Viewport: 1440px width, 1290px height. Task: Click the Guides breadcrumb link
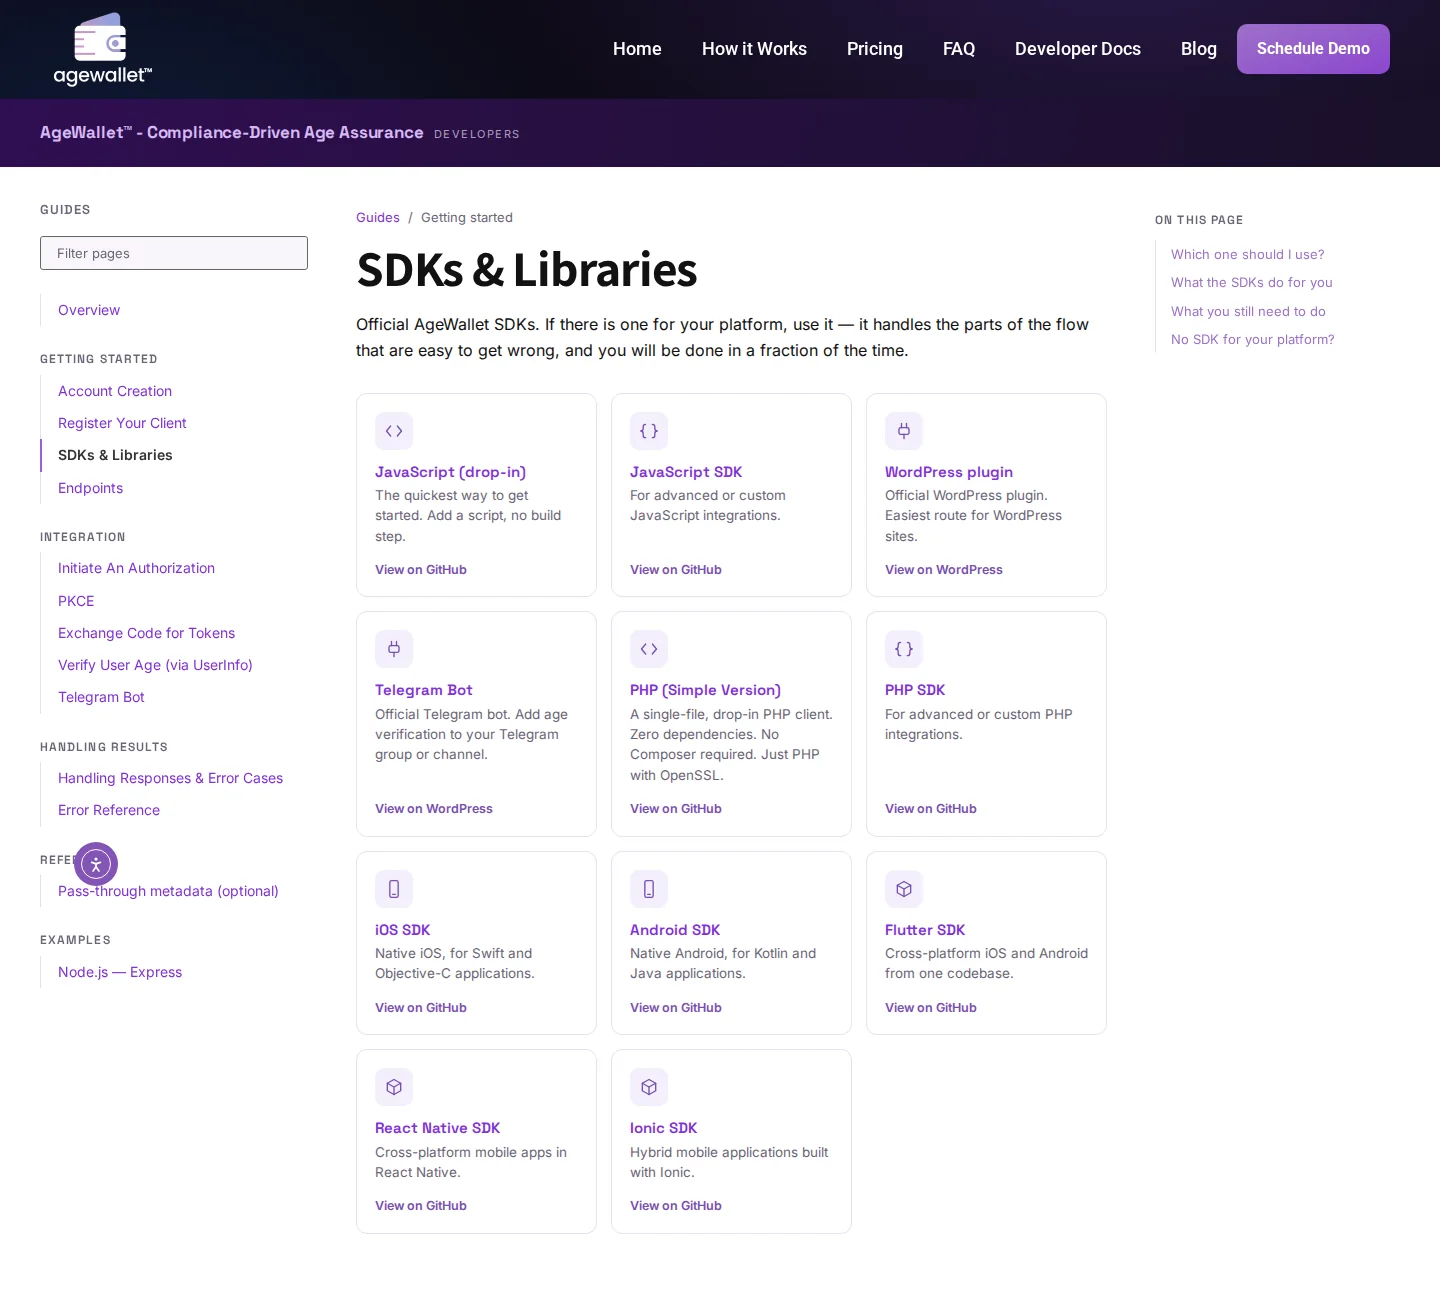378,217
